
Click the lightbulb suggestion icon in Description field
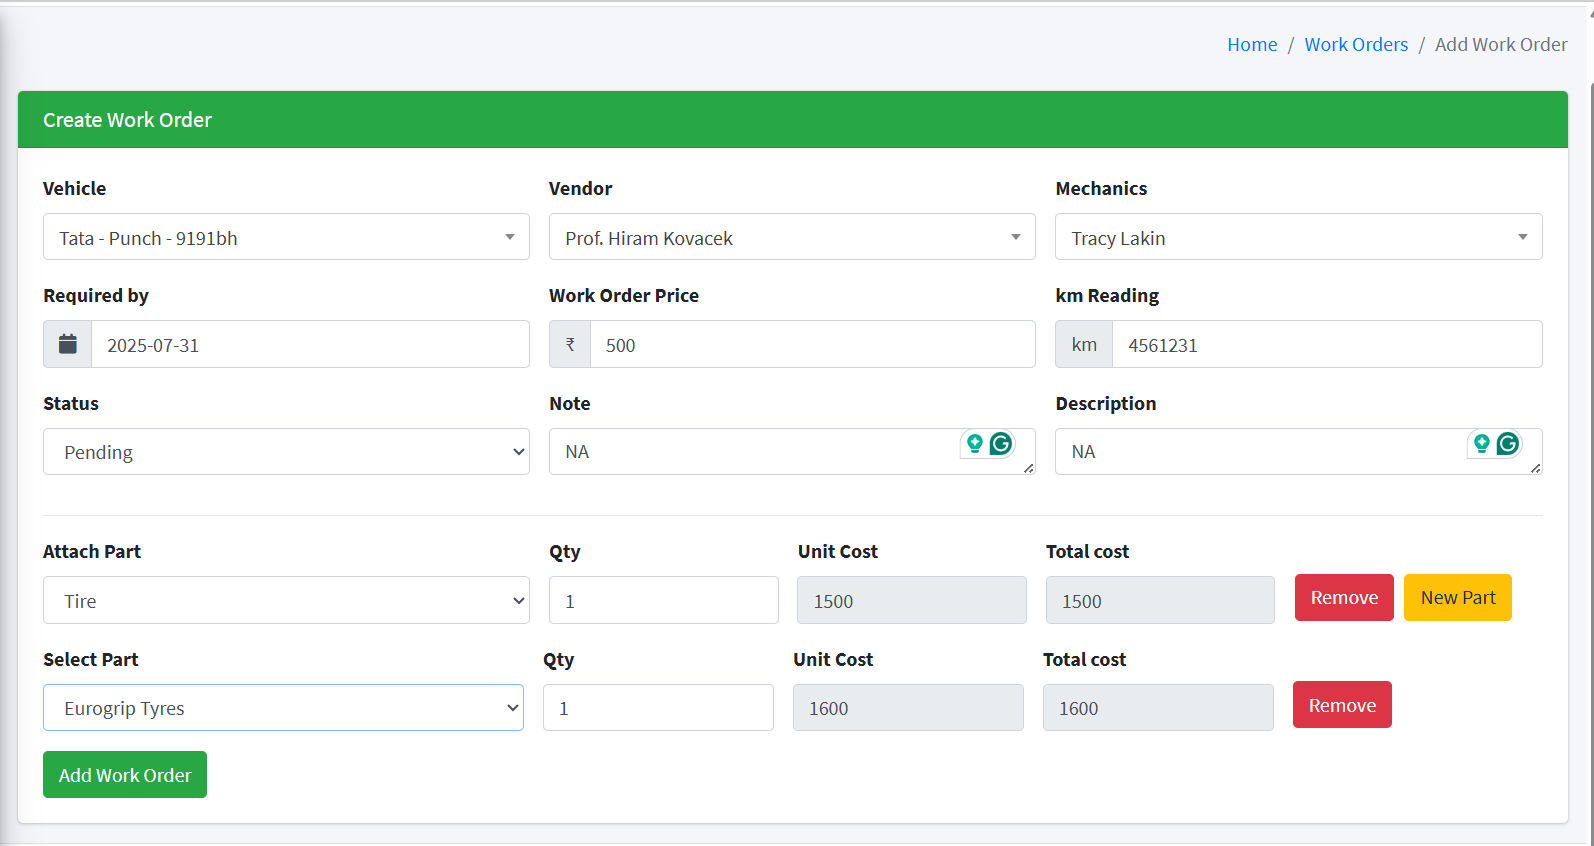(1482, 444)
